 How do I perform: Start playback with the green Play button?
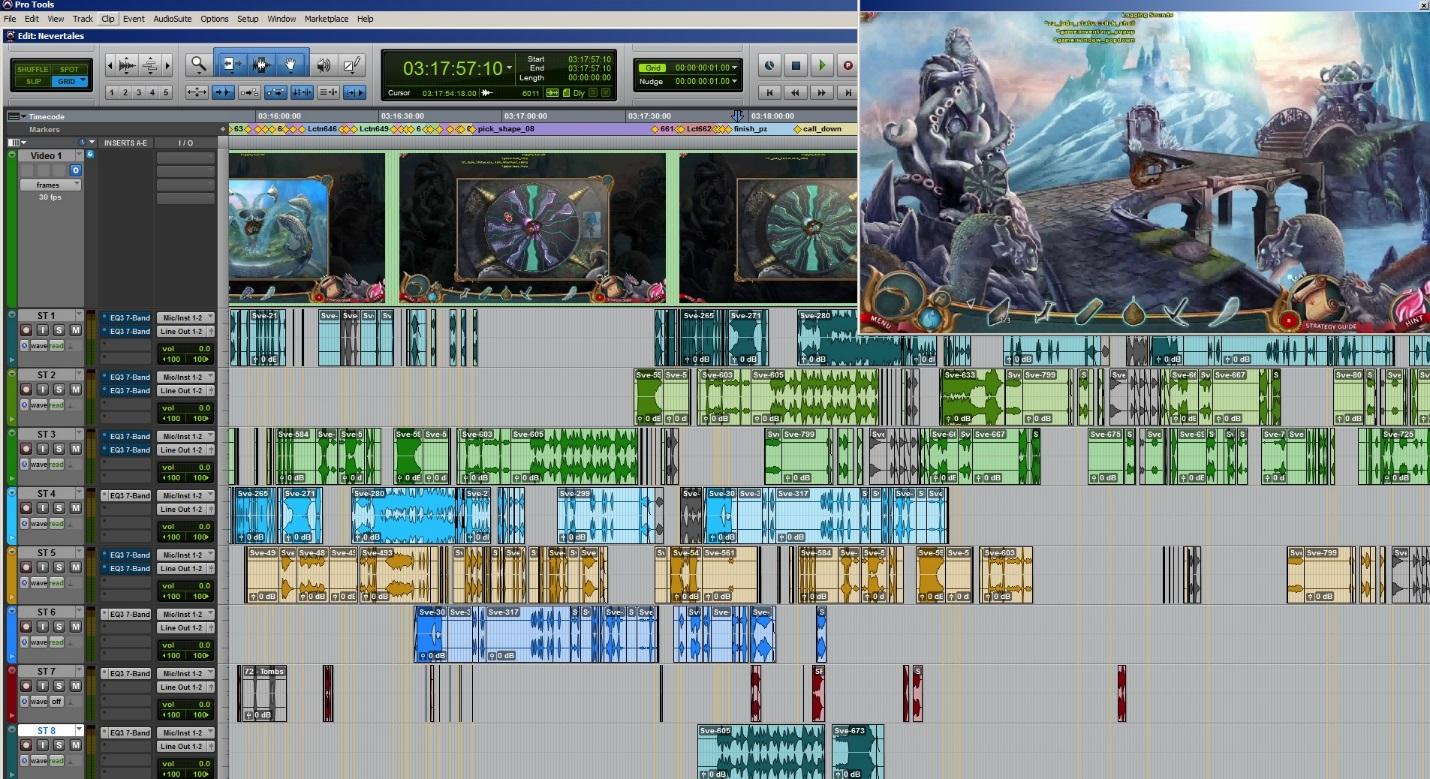[821, 65]
